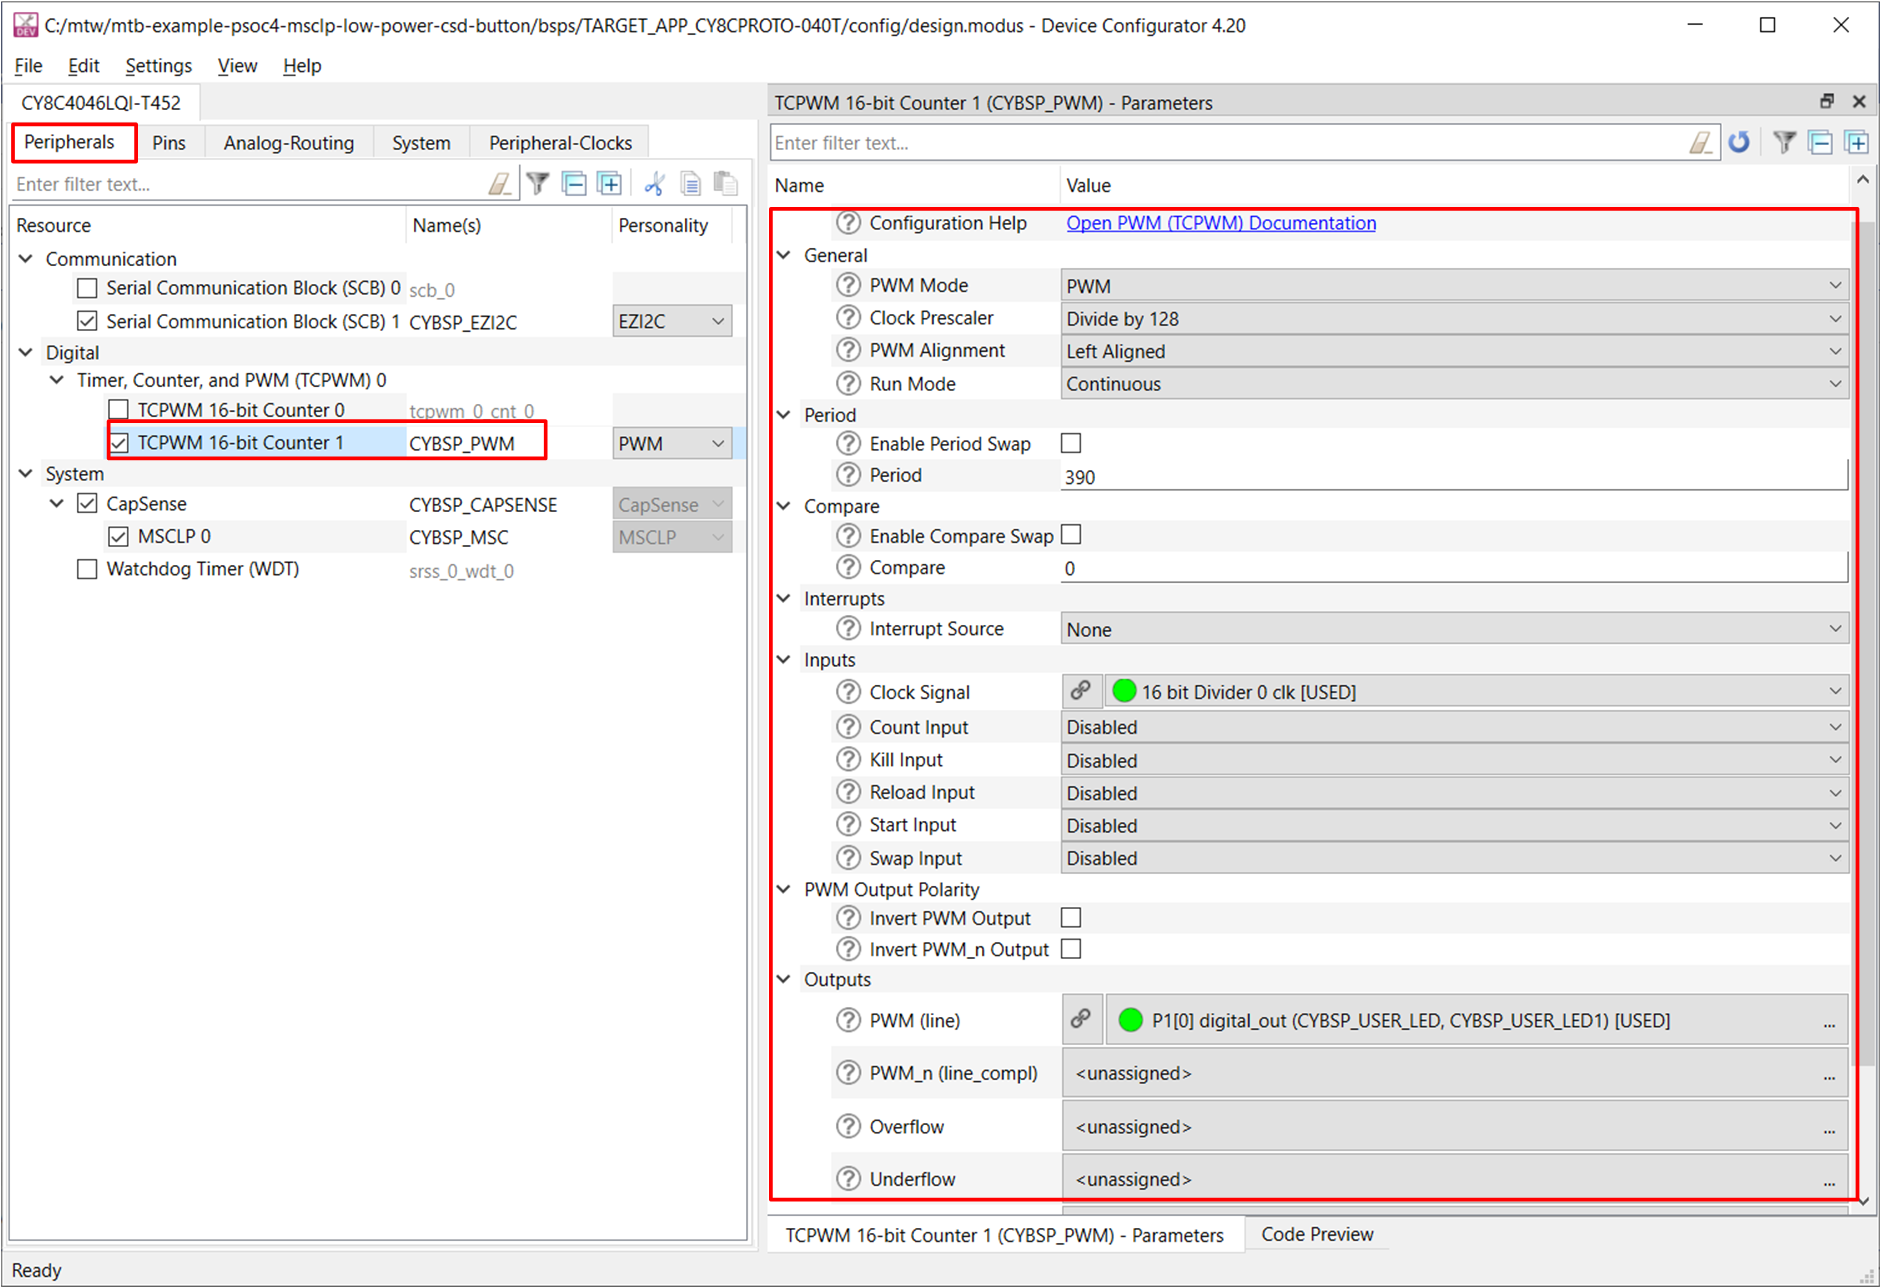The height and width of the screenshot is (1288, 1881).
Task: Check Invert PWM_n Output
Action: (x=1071, y=949)
